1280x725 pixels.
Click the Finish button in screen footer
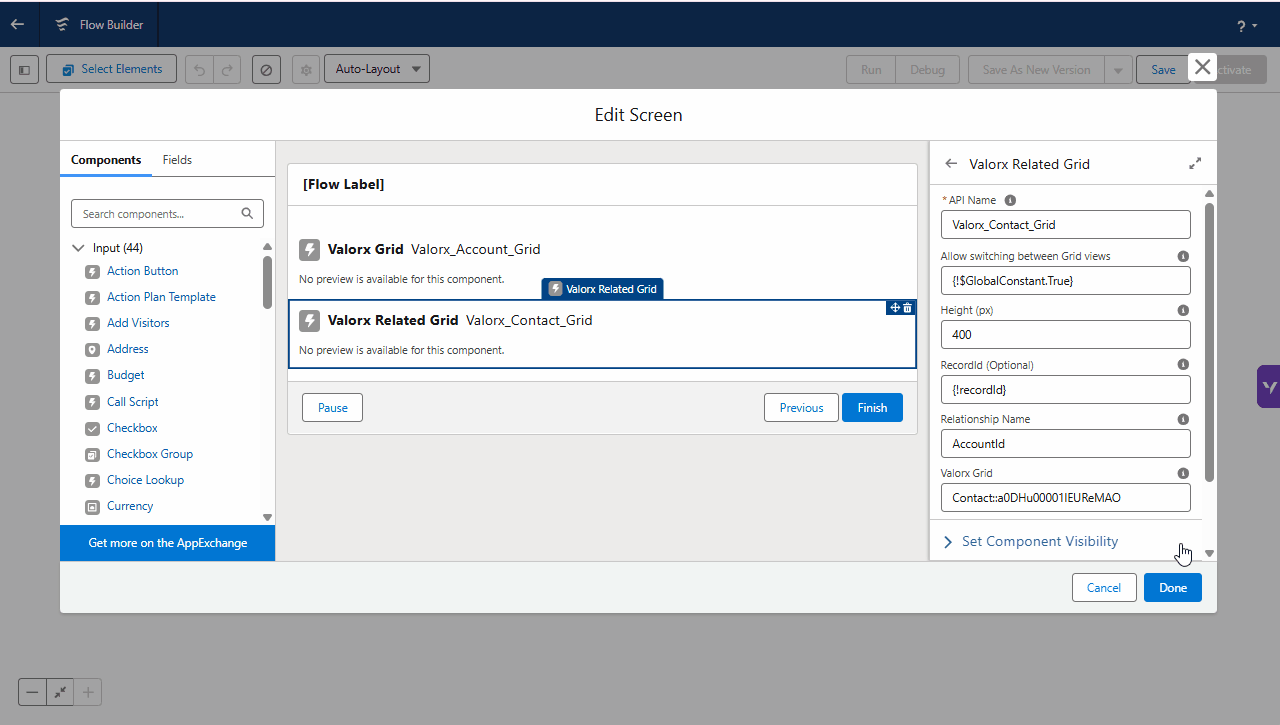(872, 407)
